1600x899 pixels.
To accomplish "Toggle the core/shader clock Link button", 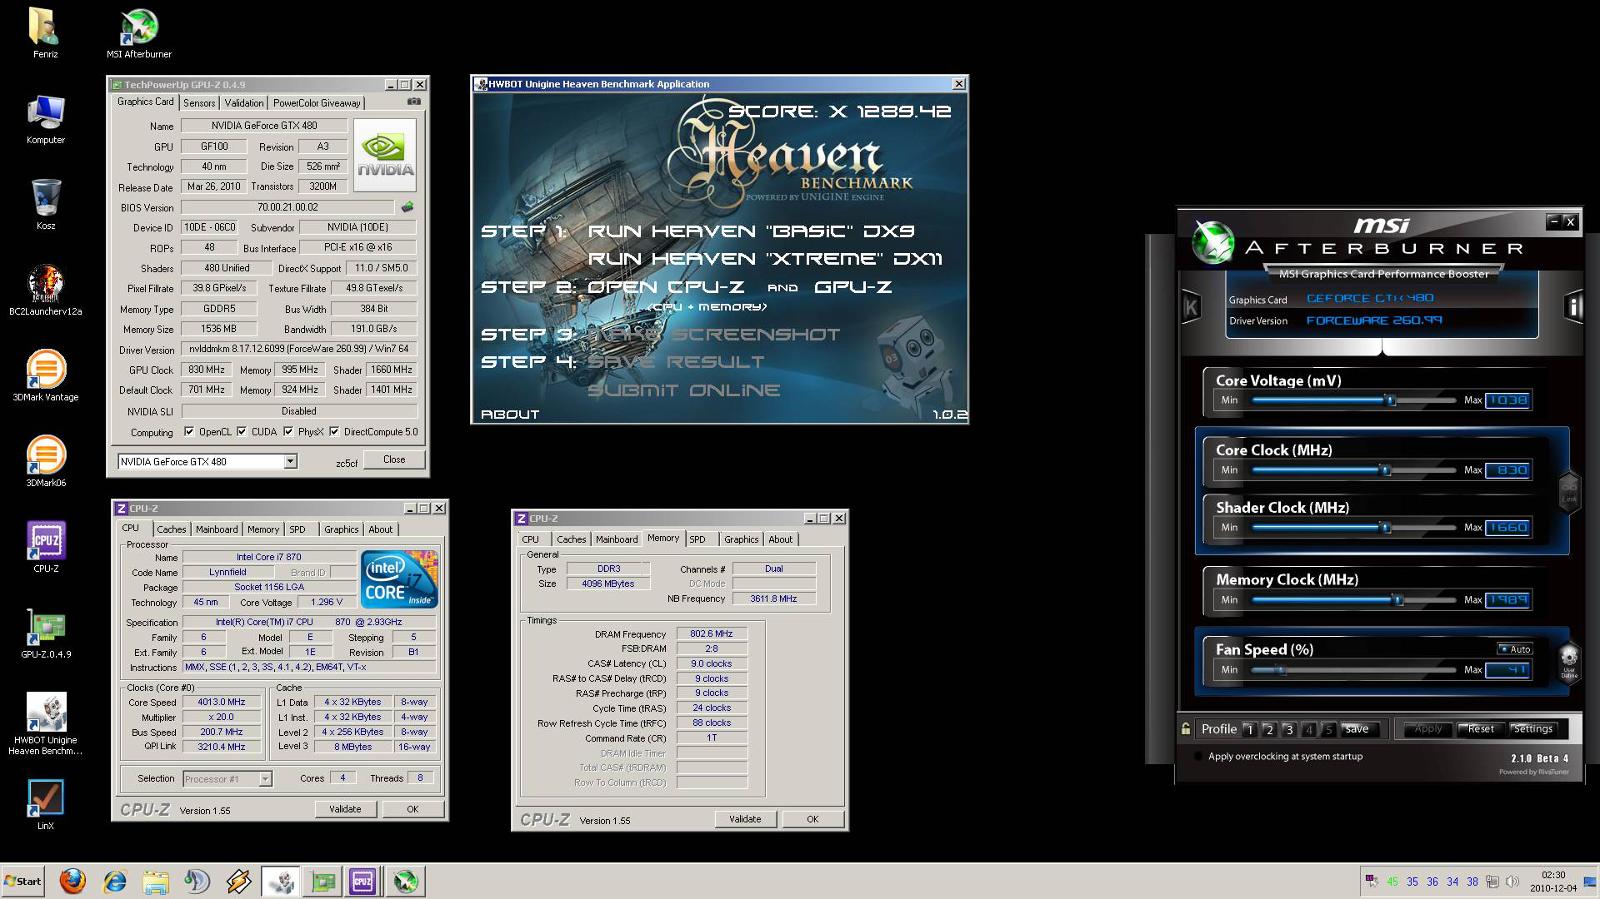I will point(1569,492).
